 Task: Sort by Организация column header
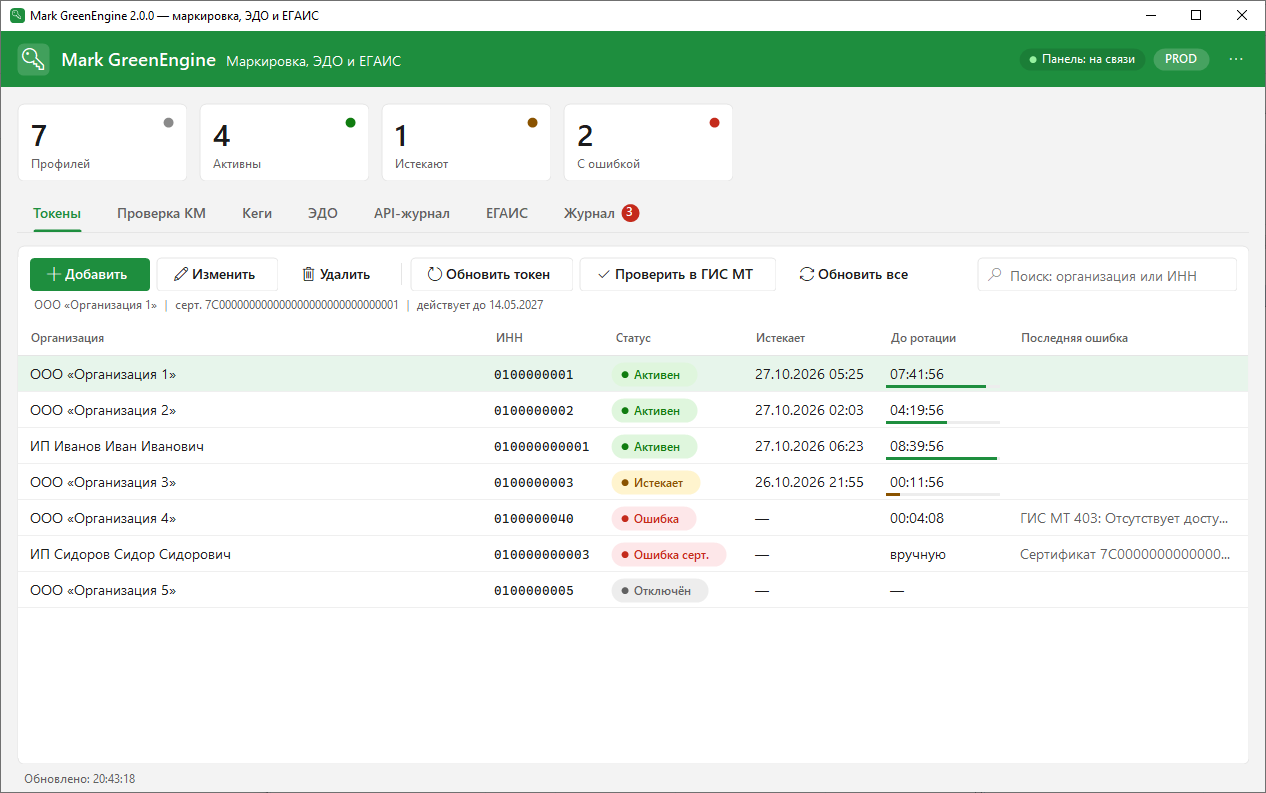[x=67, y=338]
